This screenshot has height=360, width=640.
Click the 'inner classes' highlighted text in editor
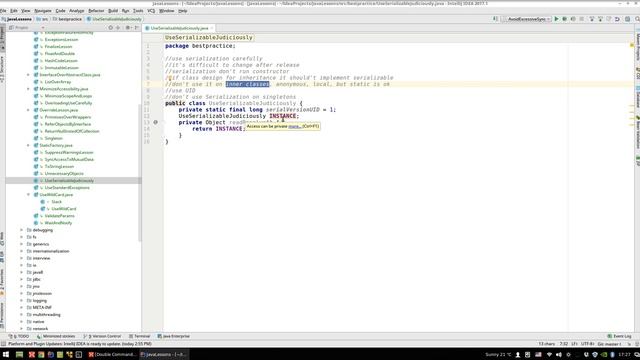click(x=247, y=84)
